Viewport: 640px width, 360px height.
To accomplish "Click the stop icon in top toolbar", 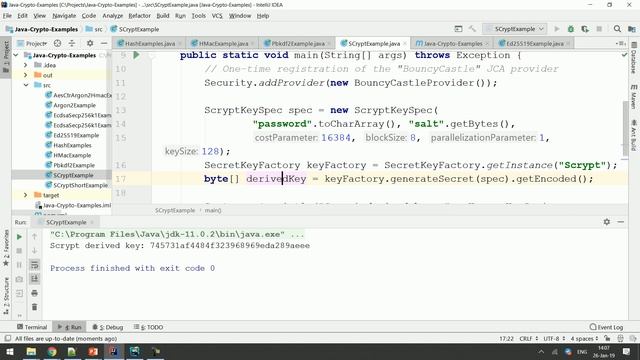I will [x=599, y=29].
